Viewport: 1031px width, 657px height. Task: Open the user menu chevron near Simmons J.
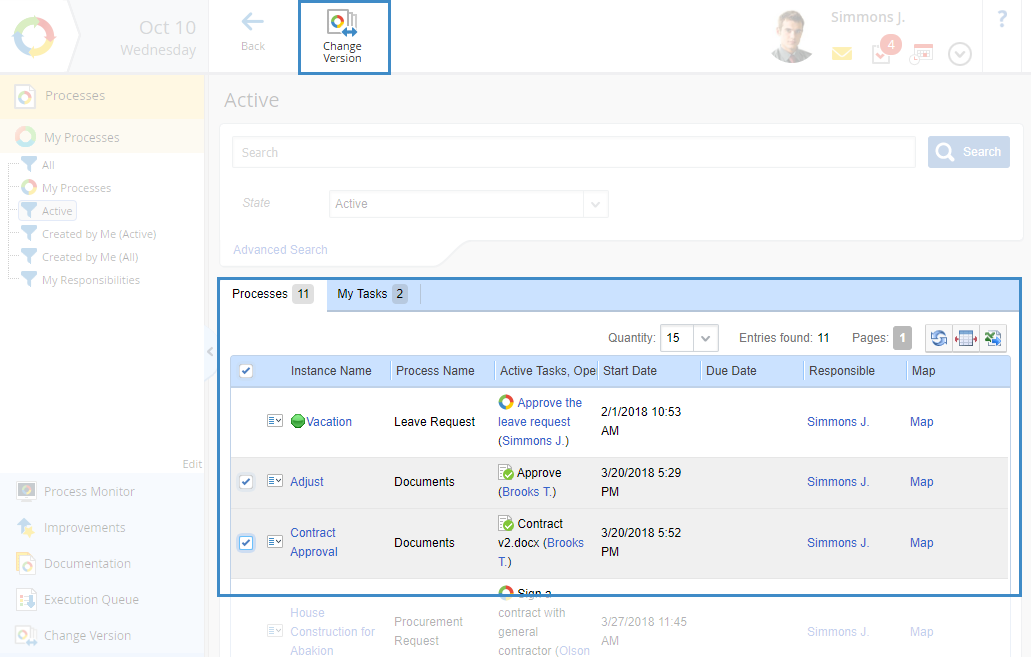(x=960, y=54)
